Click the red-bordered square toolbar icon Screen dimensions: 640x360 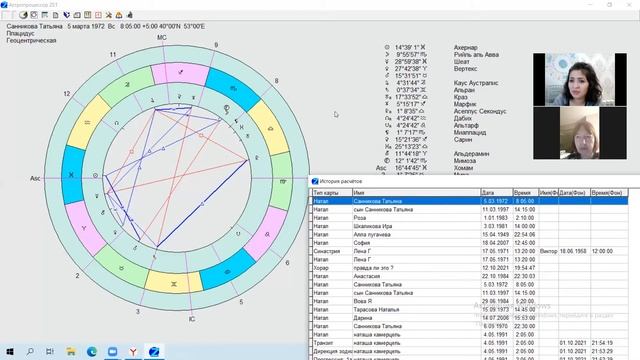[98, 15]
